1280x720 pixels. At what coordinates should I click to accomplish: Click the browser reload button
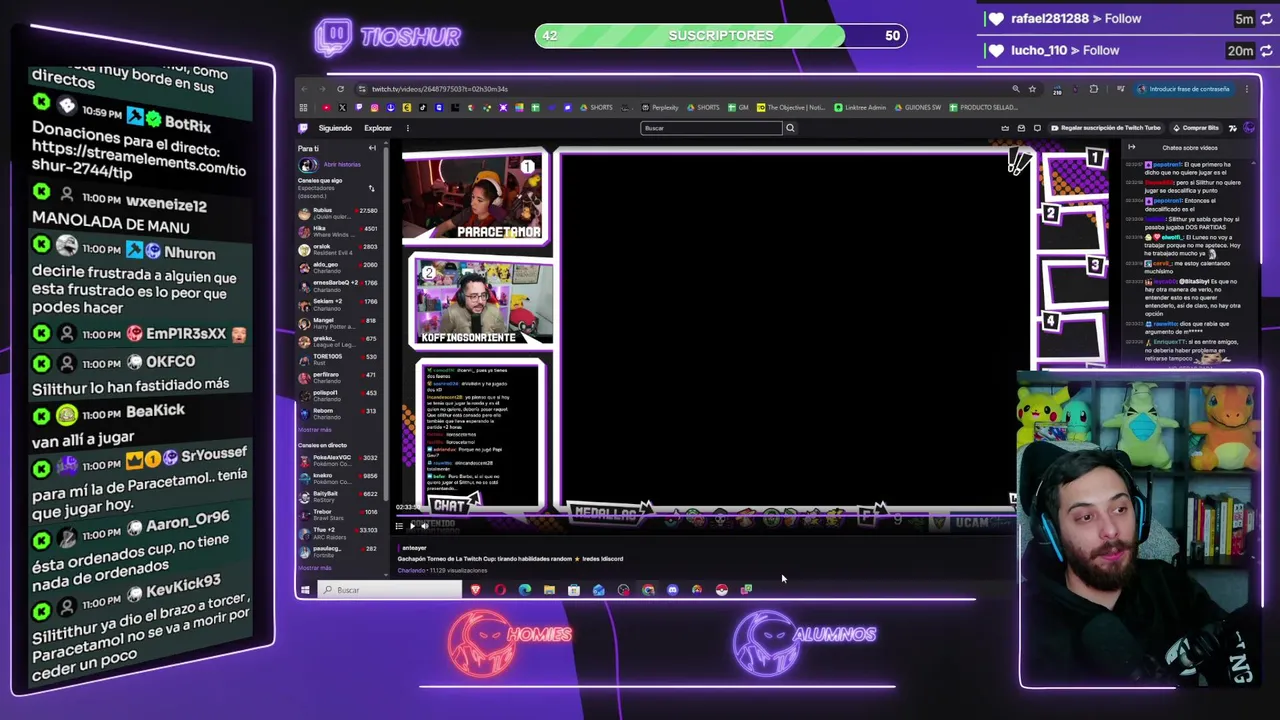340,89
